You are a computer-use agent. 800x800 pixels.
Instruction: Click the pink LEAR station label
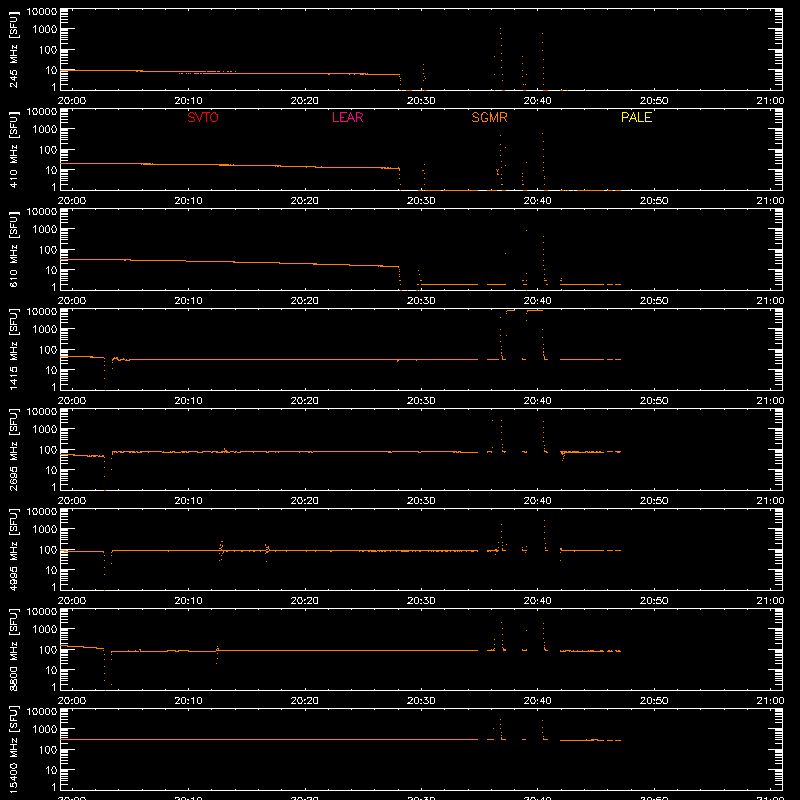click(347, 117)
